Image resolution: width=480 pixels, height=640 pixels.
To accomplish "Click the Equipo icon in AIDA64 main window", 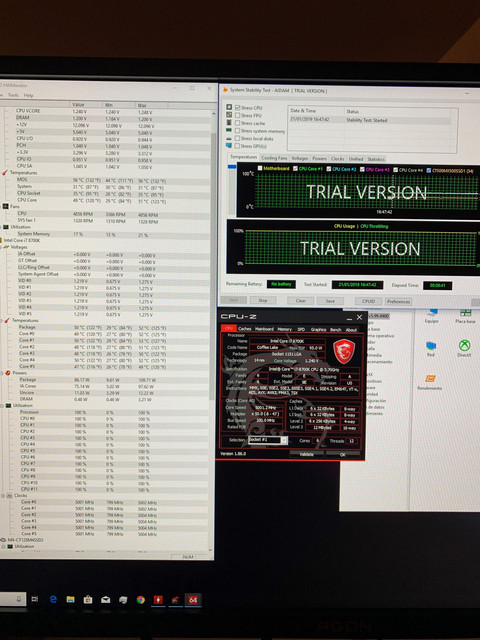I will 431,313.
